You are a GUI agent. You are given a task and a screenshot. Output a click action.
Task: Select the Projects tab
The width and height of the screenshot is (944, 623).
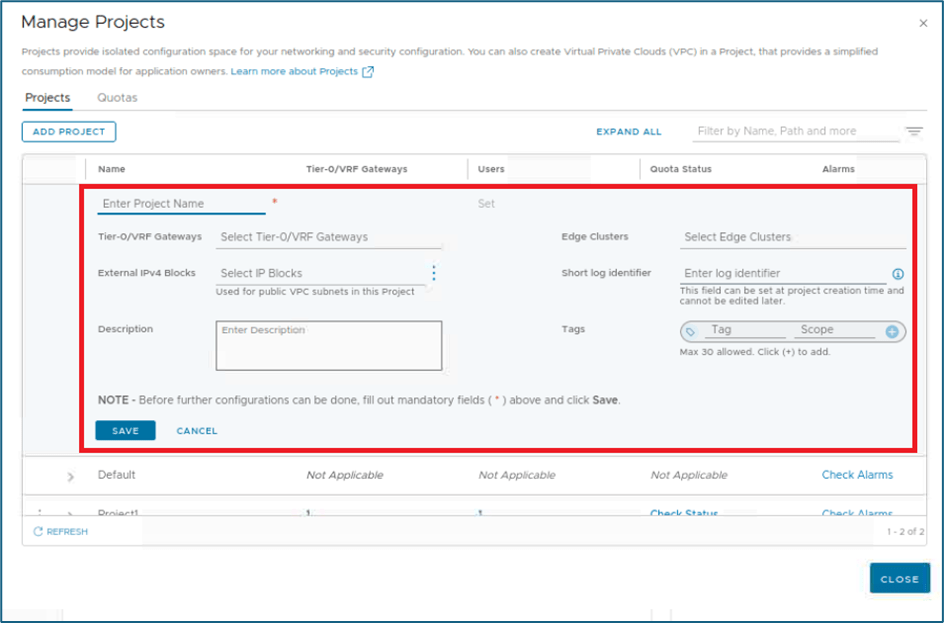[x=47, y=98]
